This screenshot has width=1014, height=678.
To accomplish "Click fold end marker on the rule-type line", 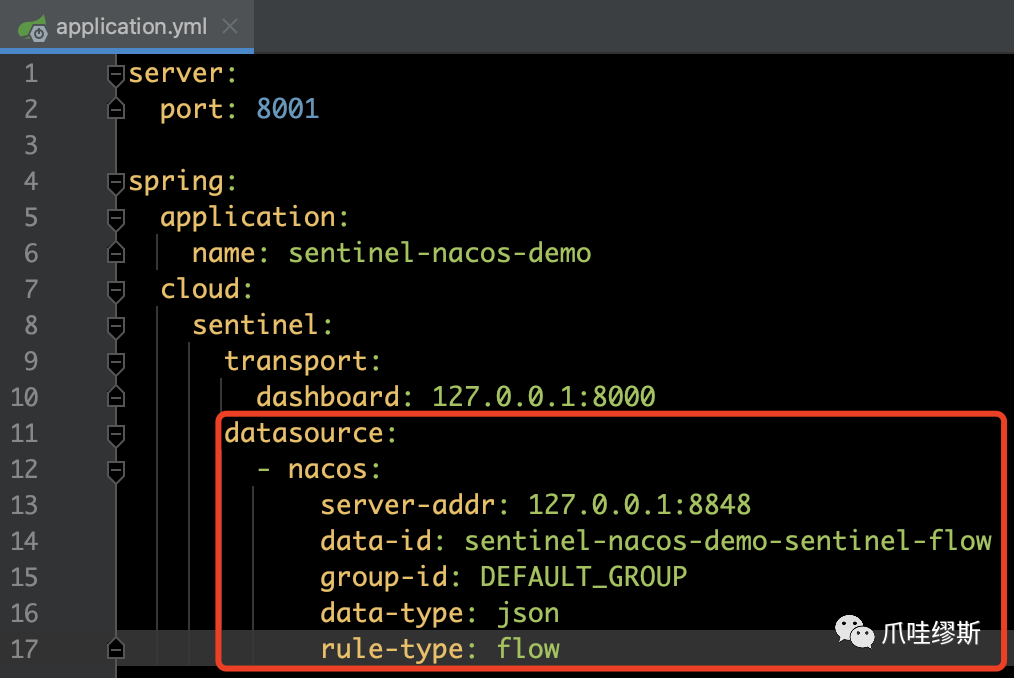I will click(x=116, y=649).
